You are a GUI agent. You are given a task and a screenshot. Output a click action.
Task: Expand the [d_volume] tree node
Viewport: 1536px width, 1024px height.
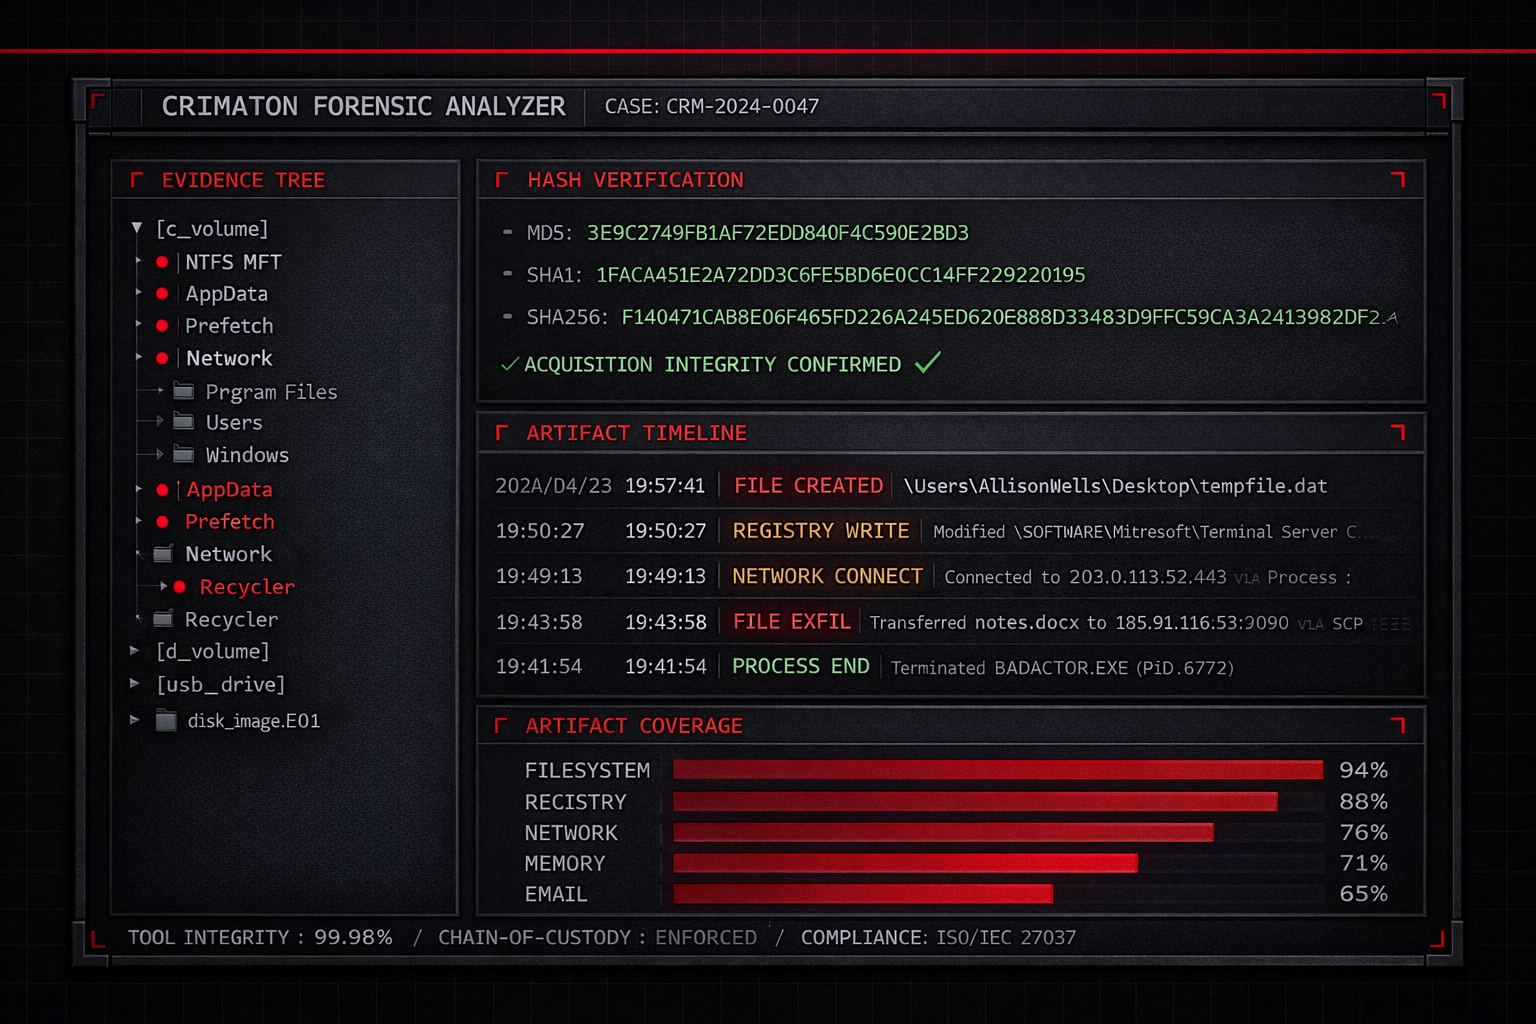pos(136,651)
